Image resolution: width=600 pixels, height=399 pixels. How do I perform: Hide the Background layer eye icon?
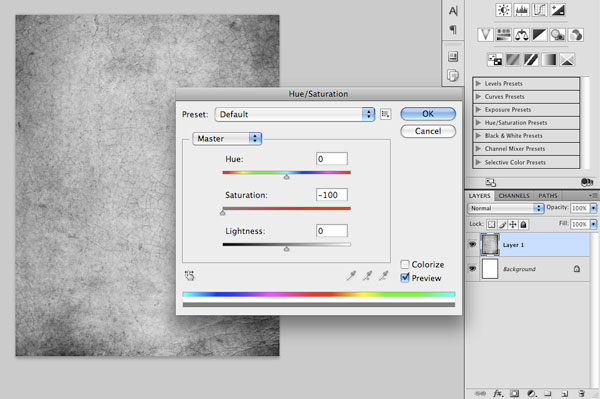[473, 269]
